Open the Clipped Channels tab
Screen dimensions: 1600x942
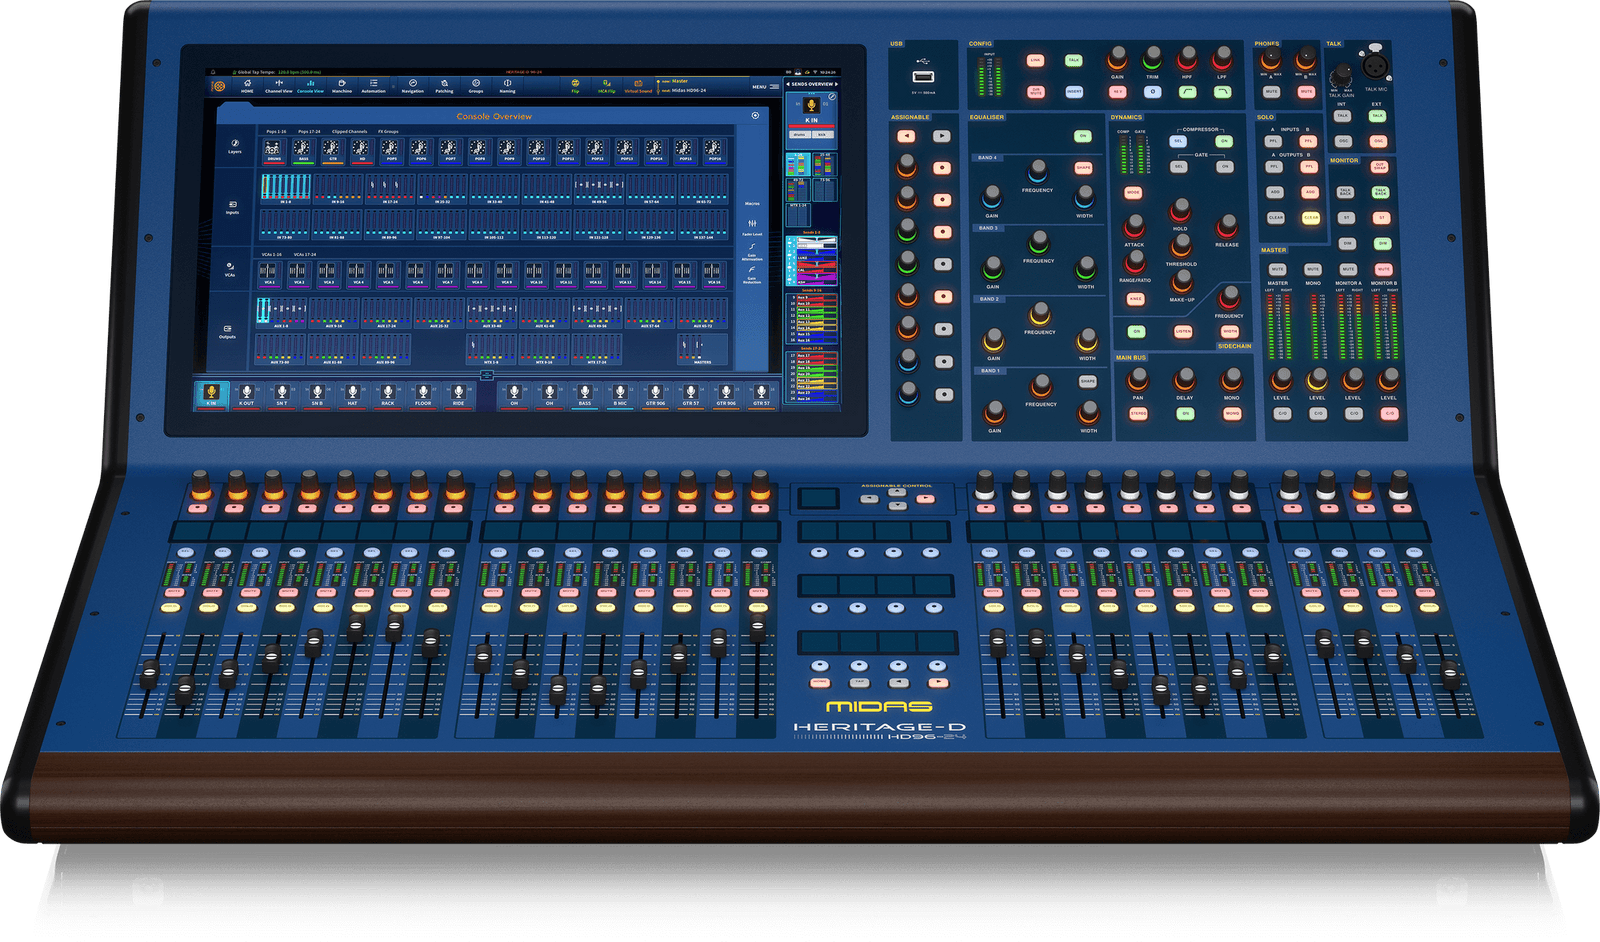point(349,131)
